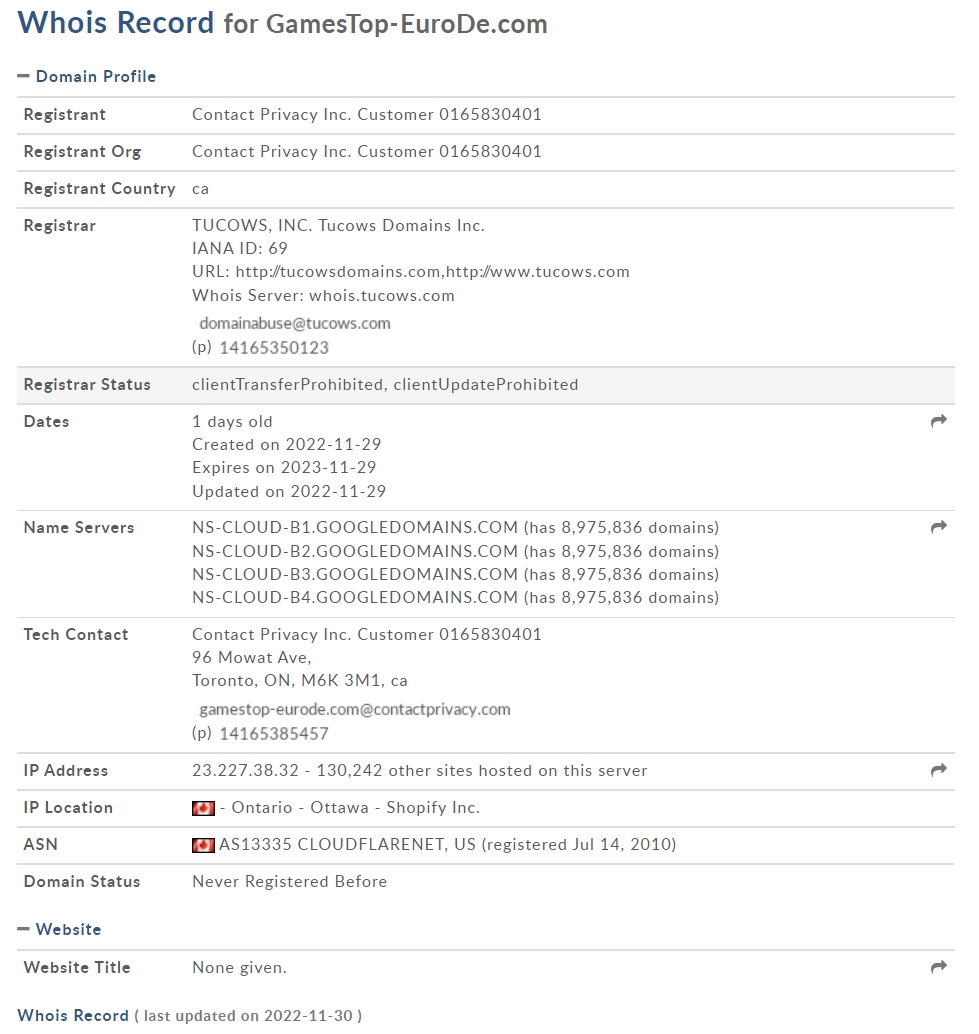Click the domainabuse@tucows.com email address
The image size is (979, 1034).
point(295,323)
